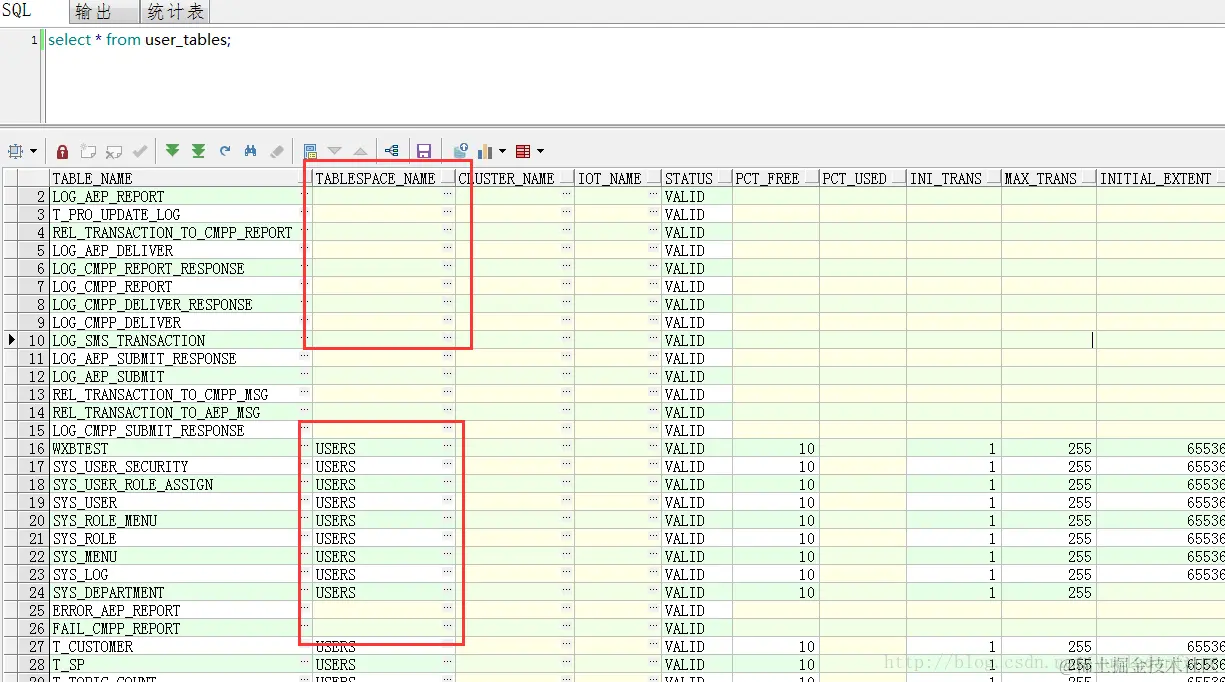Click the save results disk icon
Viewport: 1225px width, 682px height.
coord(424,151)
